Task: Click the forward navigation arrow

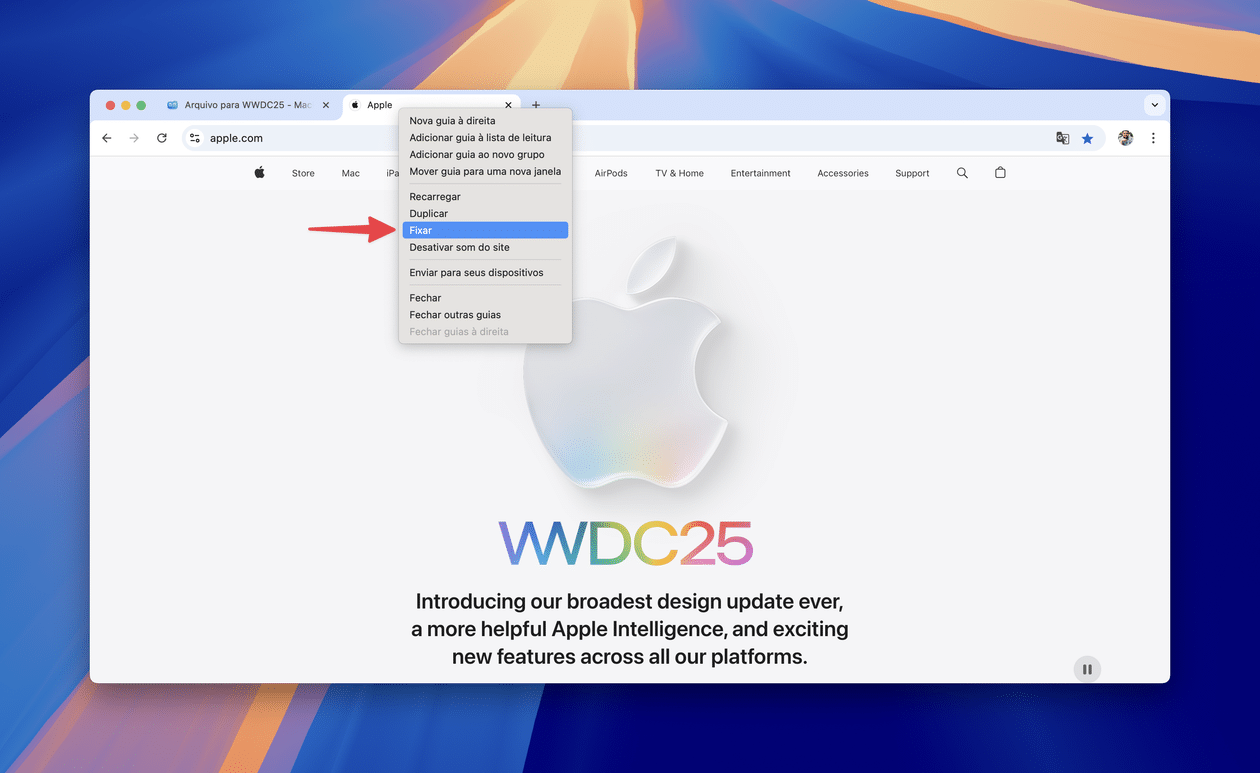Action: tap(134, 138)
